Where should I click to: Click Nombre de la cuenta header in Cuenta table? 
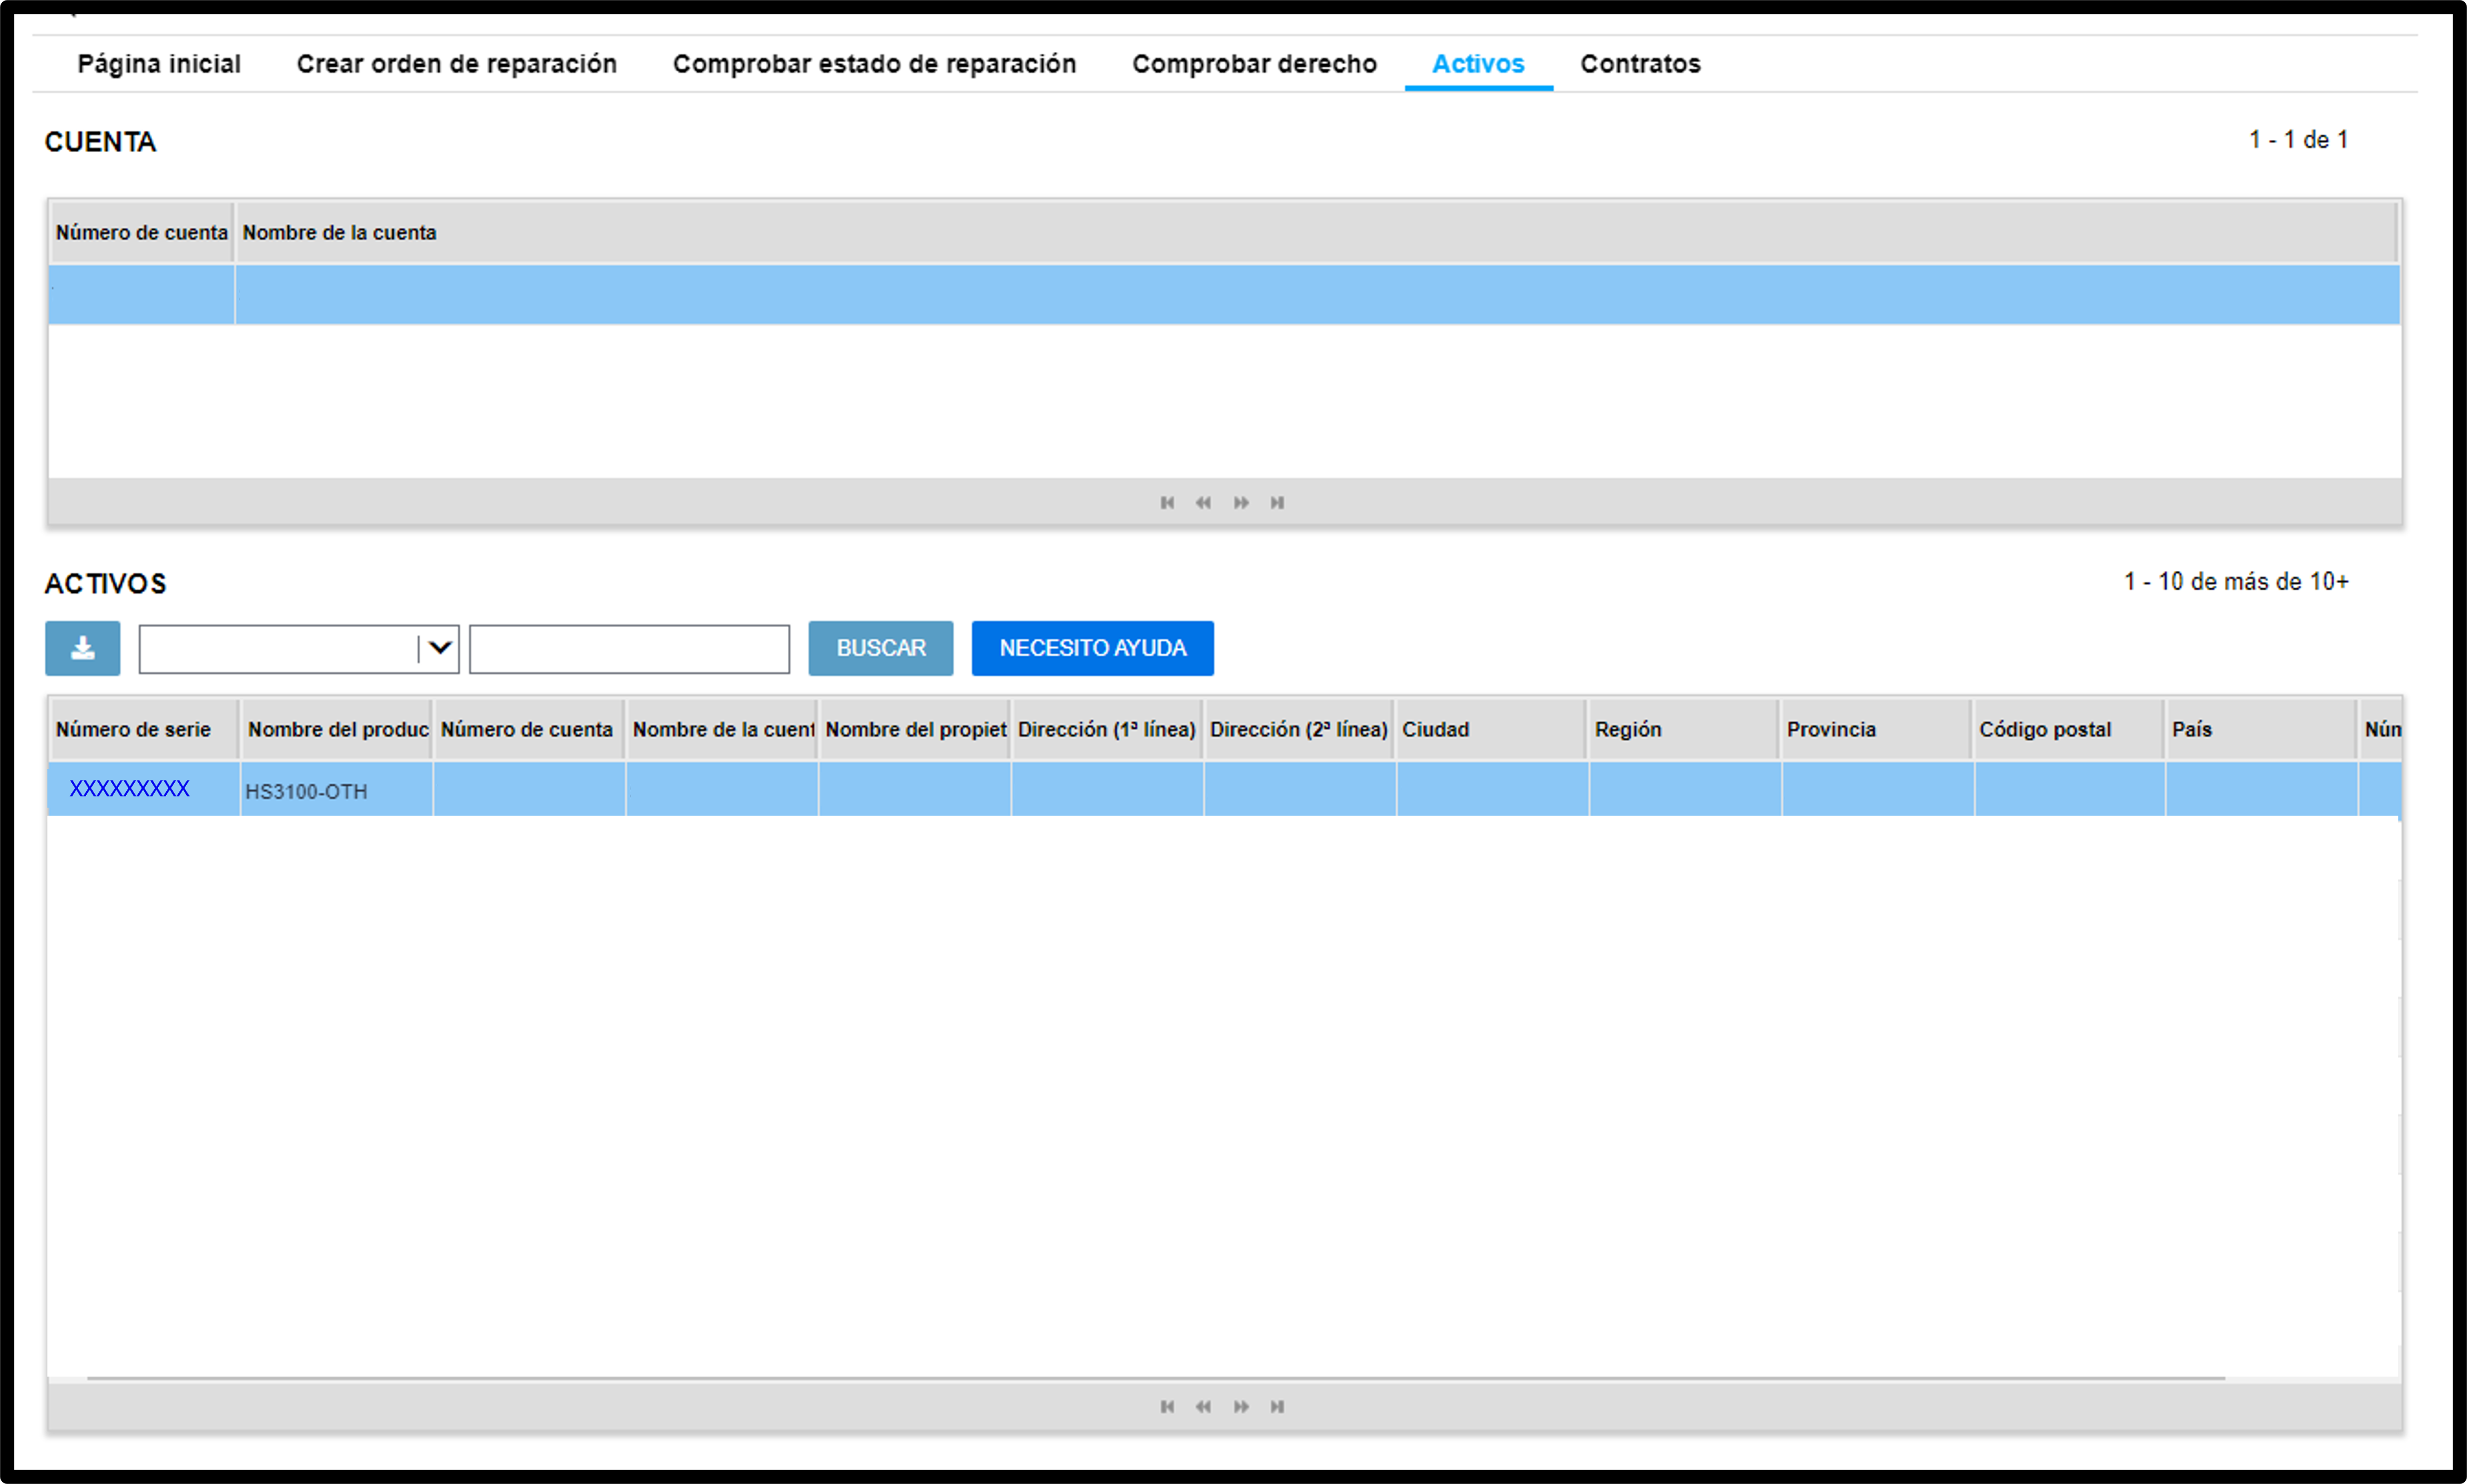tap(1317, 232)
